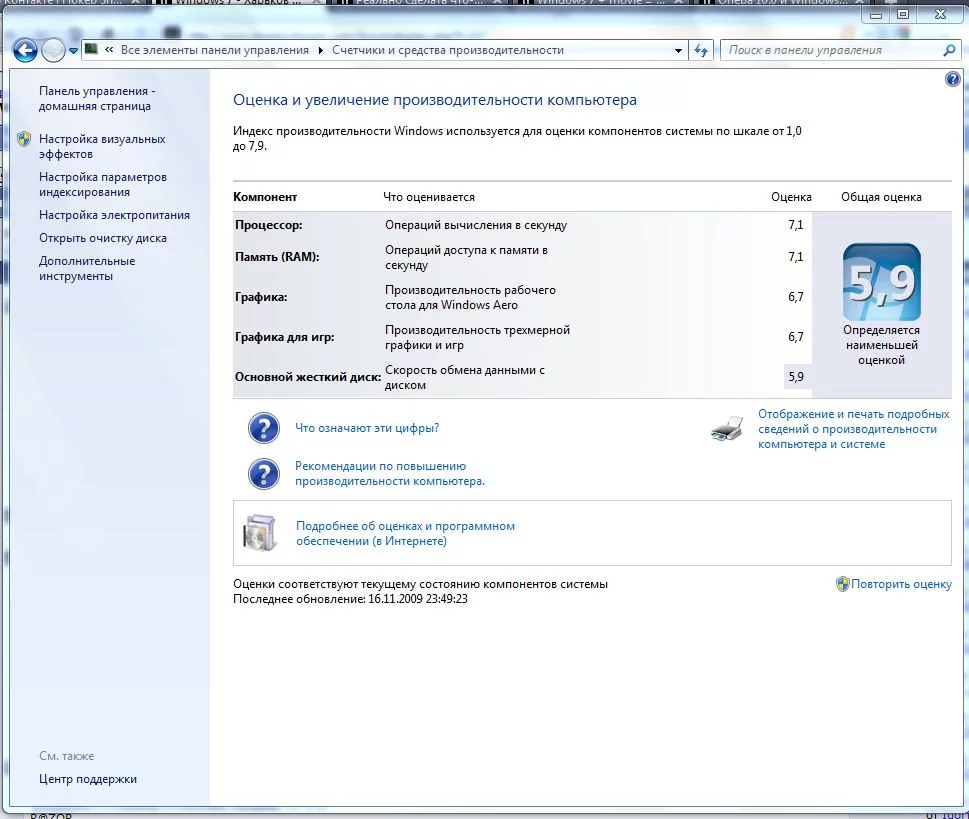
Task: Select the "Графика для игр:" row label
Action: (x=284, y=337)
